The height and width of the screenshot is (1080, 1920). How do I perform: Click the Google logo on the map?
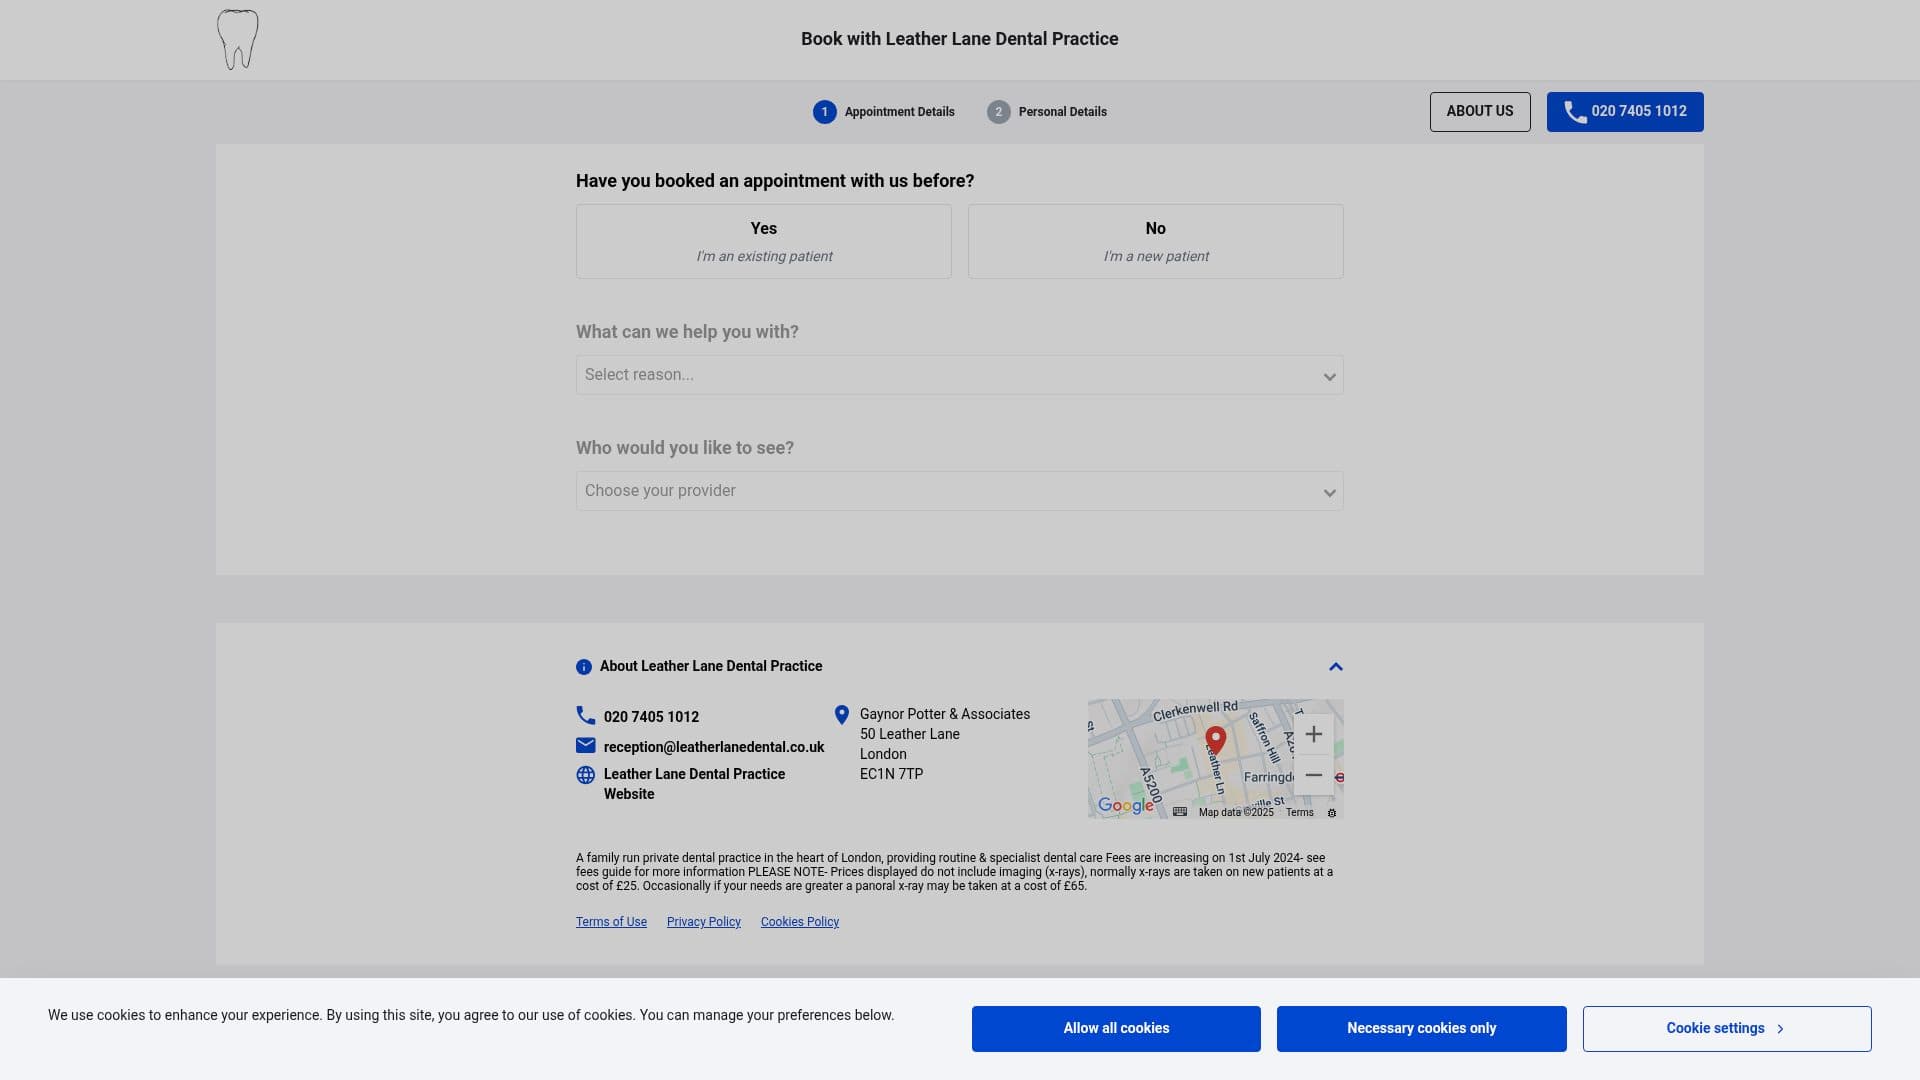pos(1126,806)
